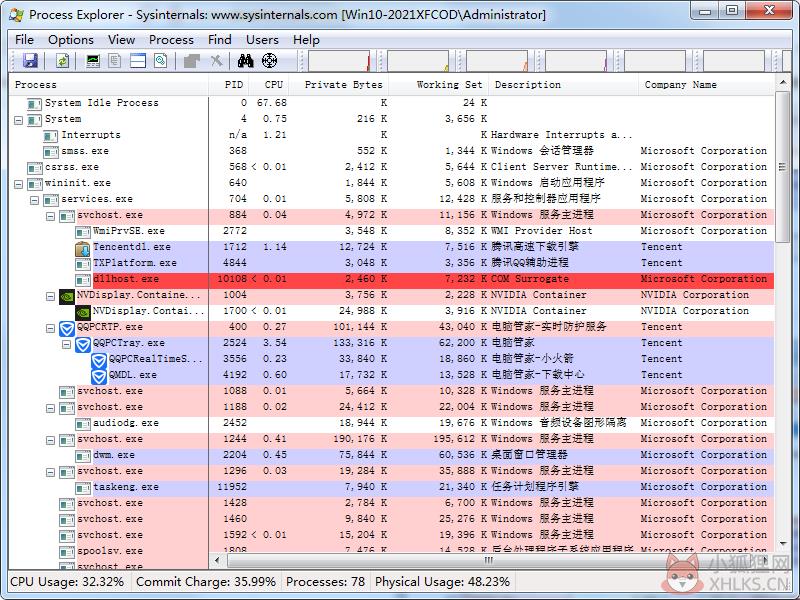Collapse the svchost.exe PID 1244 node
800x600 pixels.
pos(51,440)
